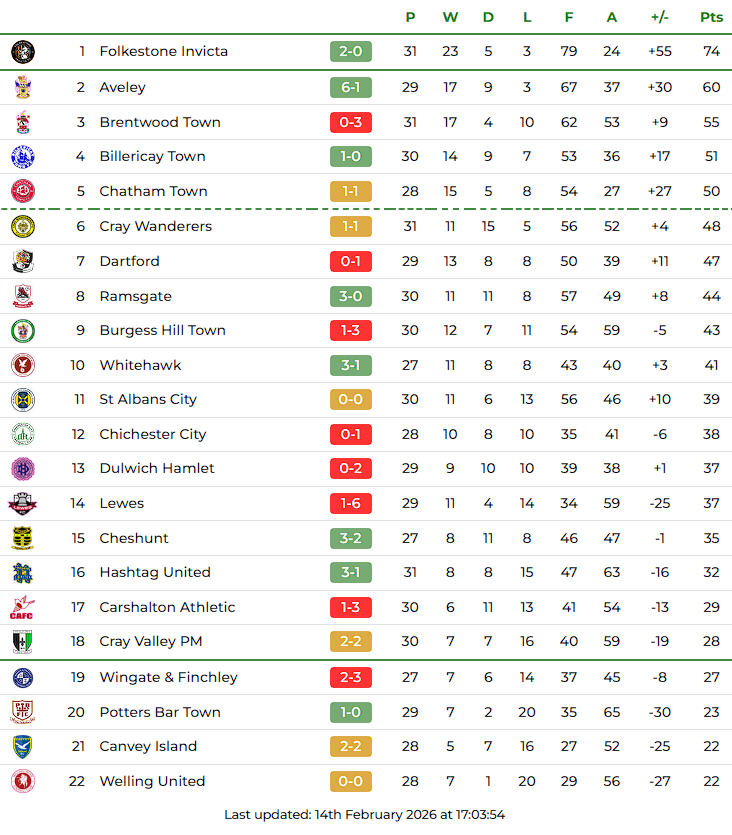The image size is (732, 835).
Task: Click the Lewes club logo
Action: [x=22, y=504]
